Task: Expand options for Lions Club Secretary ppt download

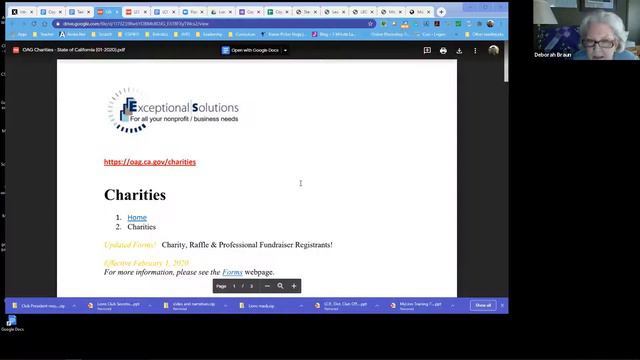Action: pos(150,306)
